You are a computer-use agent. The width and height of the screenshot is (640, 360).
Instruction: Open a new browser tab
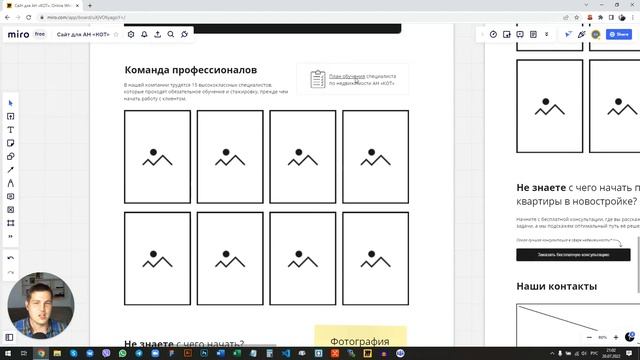[90, 6]
